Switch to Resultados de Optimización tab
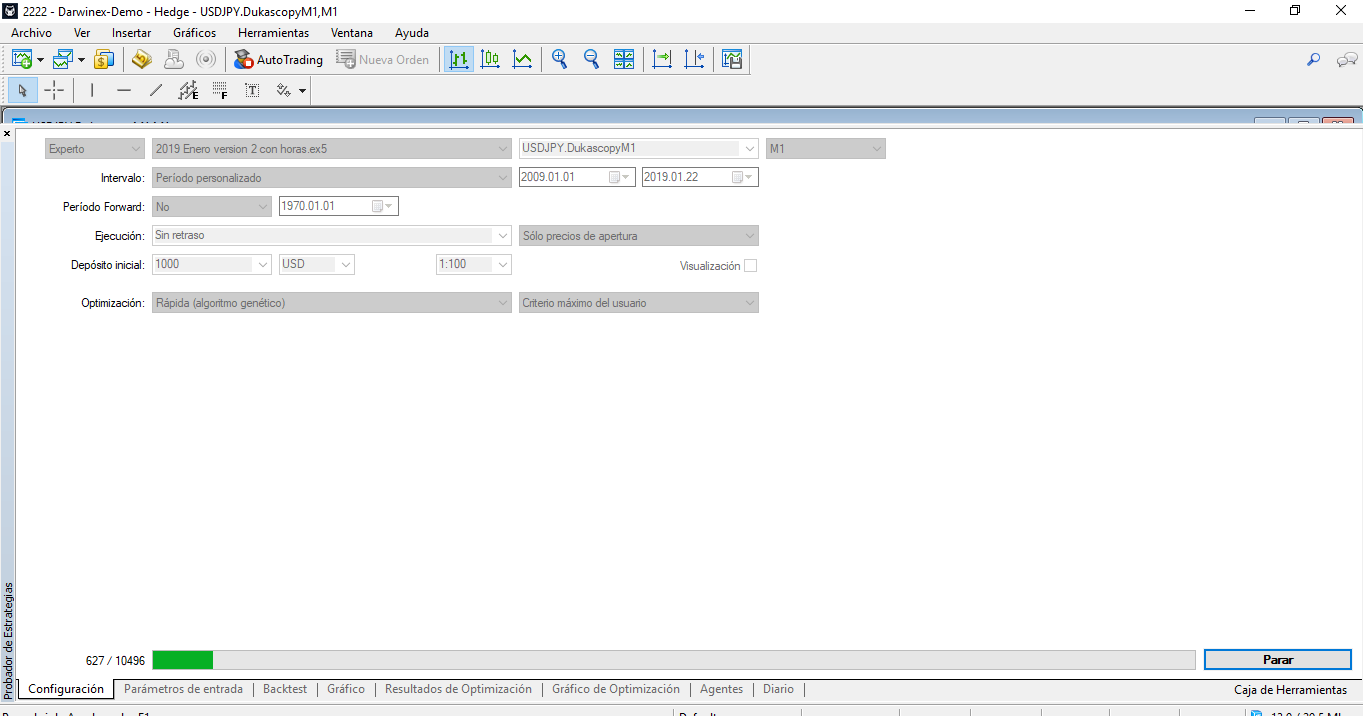 tap(458, 689)
